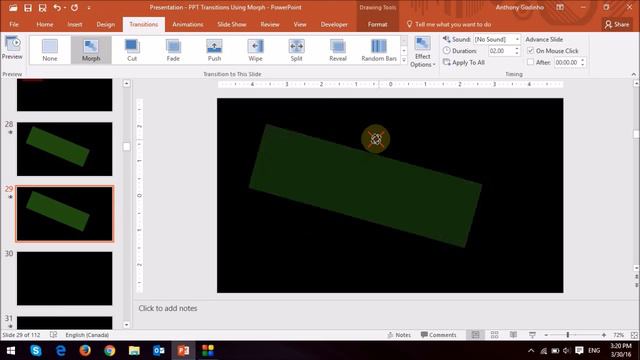The height and width of the screenshot is (360, 640).
Task: Open Microsoft Edge from the taskbar
Action: pos(60,350)
